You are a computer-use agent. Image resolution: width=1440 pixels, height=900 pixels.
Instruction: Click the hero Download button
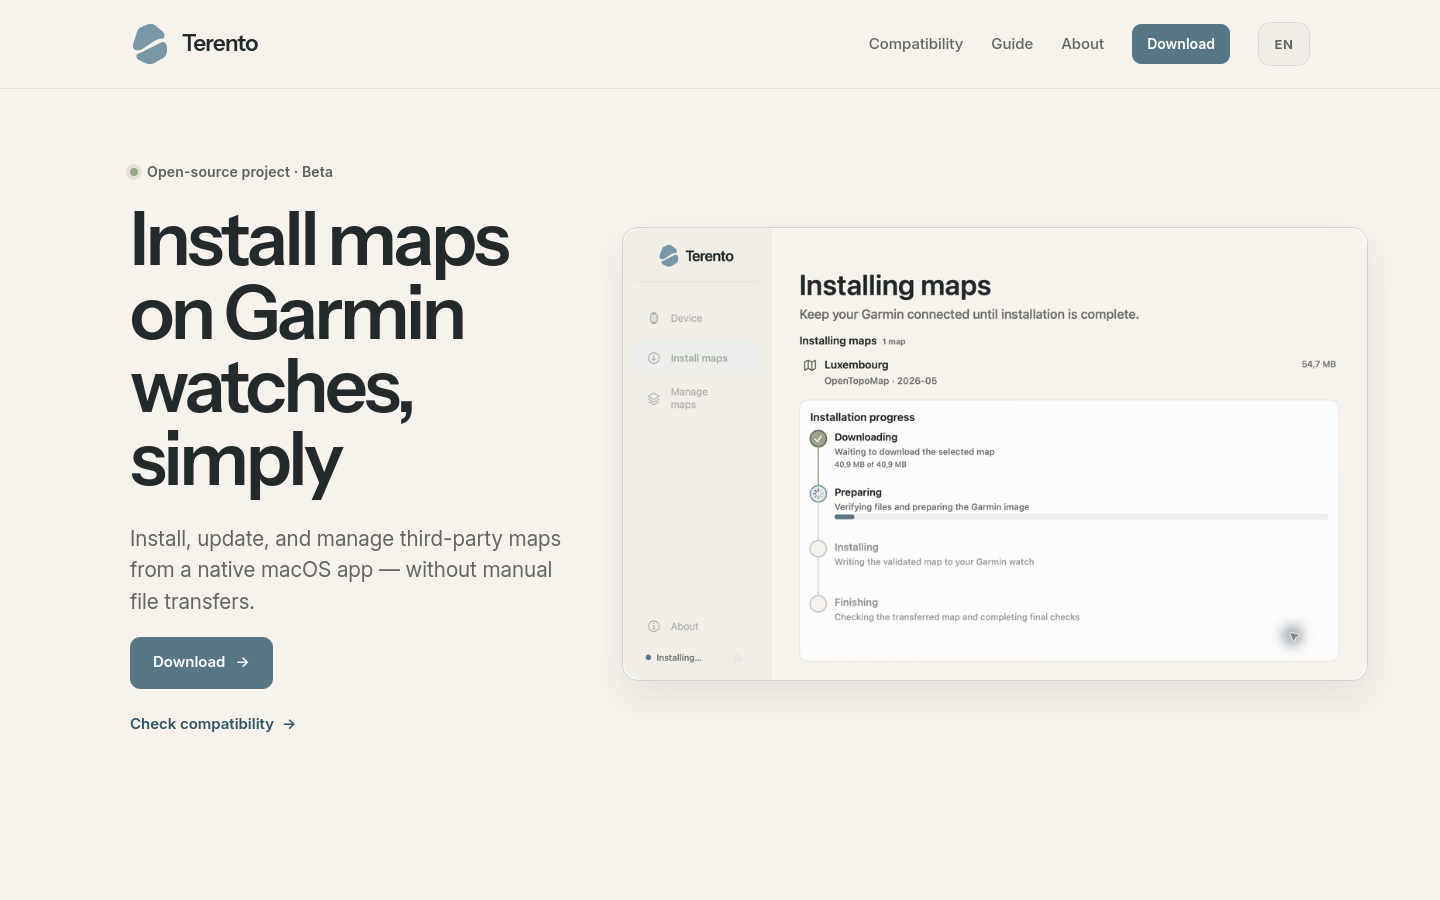point(201,663)
